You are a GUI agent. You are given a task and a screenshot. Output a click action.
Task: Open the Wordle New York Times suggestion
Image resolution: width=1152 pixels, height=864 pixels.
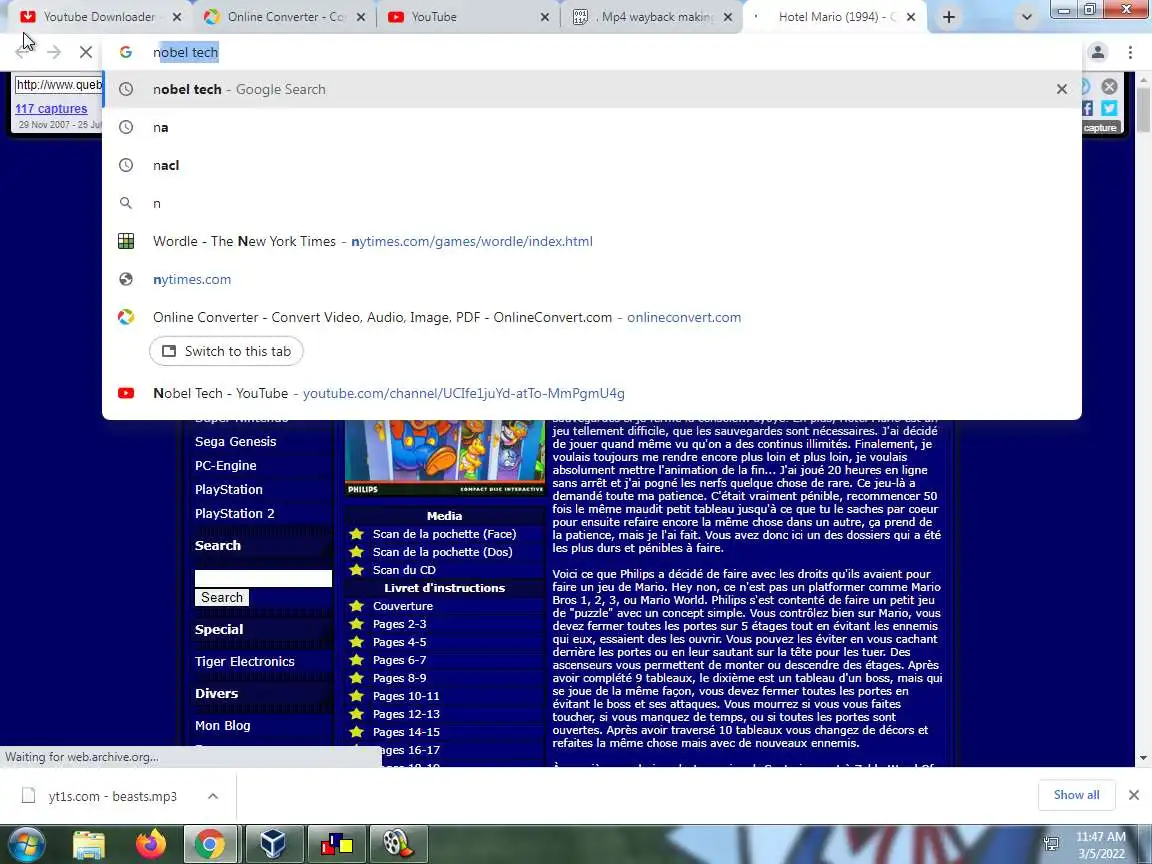coord(591,242)
